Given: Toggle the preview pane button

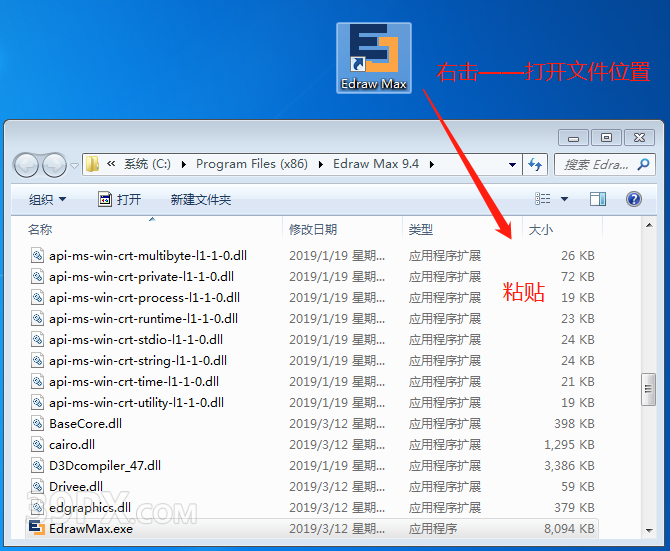Looking at the screenshot, I should 598,199.
